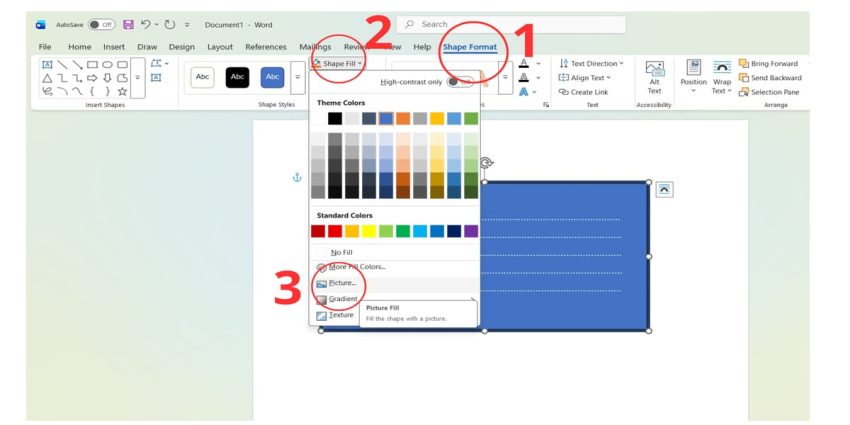
Task: Click the rotate handle above the shape
Action: point(486,163)
